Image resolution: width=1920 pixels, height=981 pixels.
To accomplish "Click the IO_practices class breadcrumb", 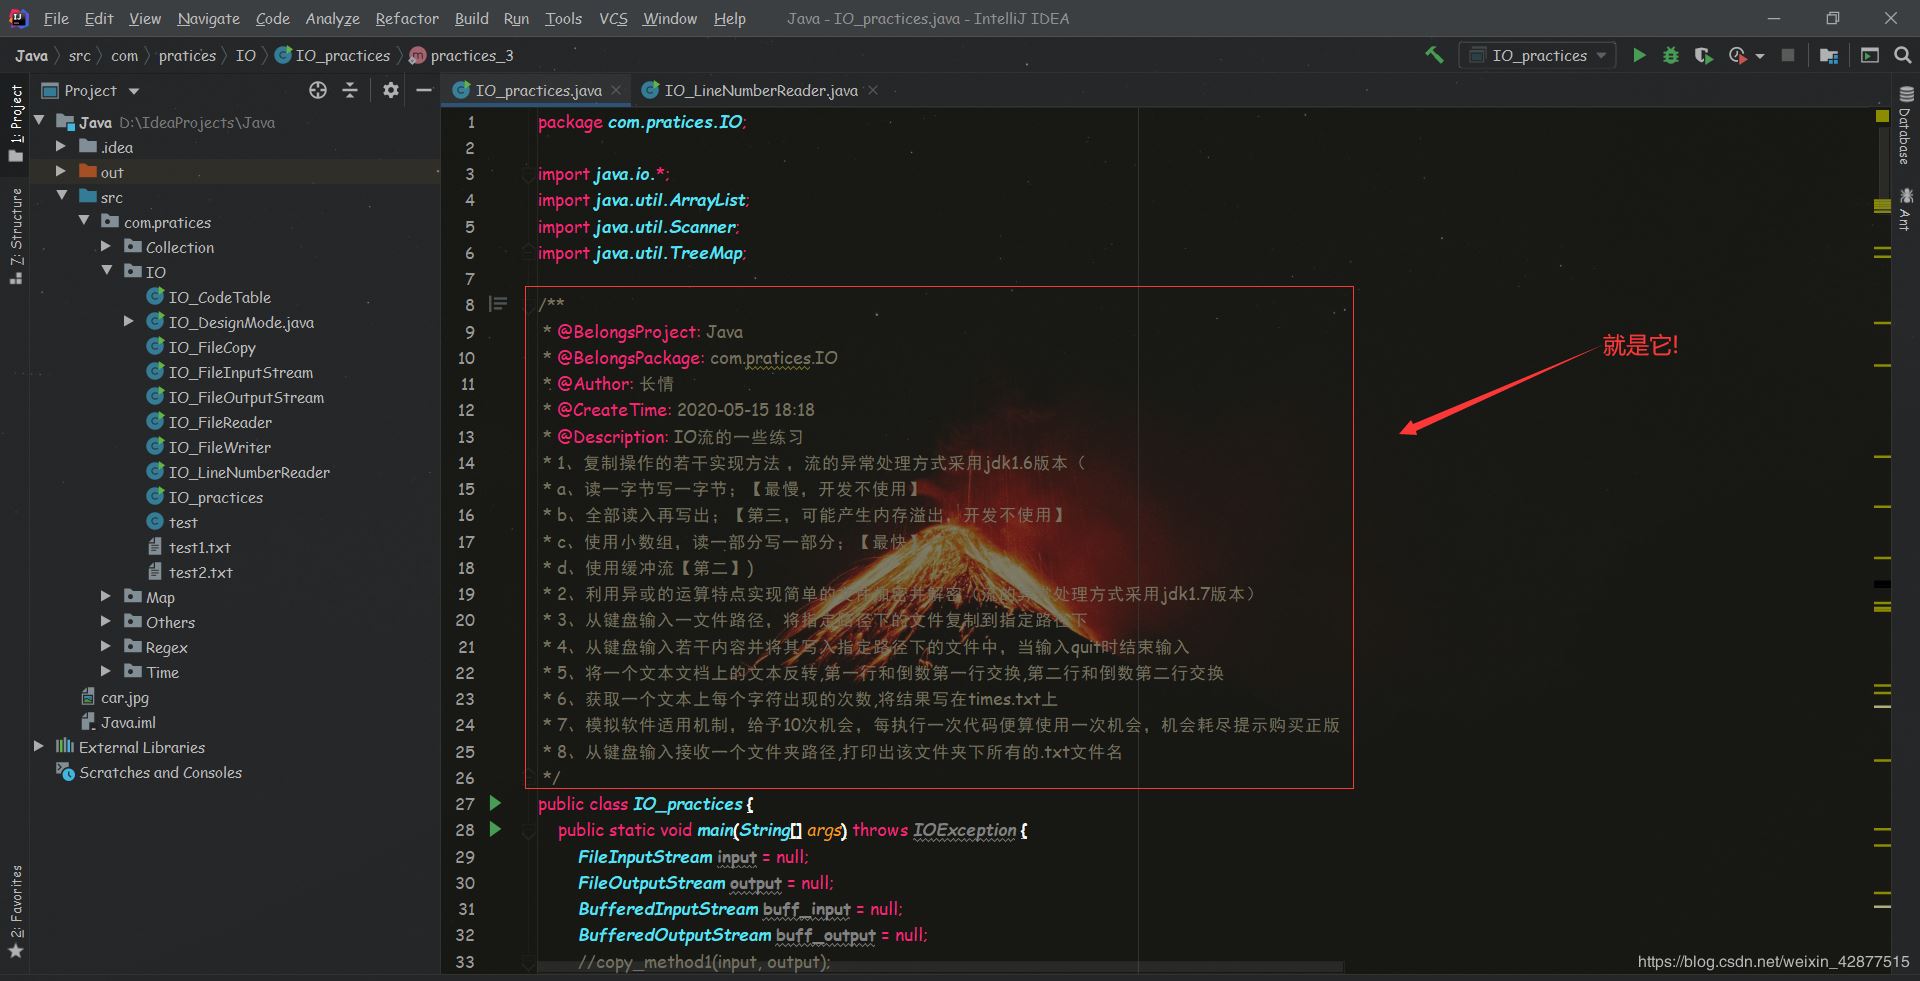I will click(x=333, y=55).
